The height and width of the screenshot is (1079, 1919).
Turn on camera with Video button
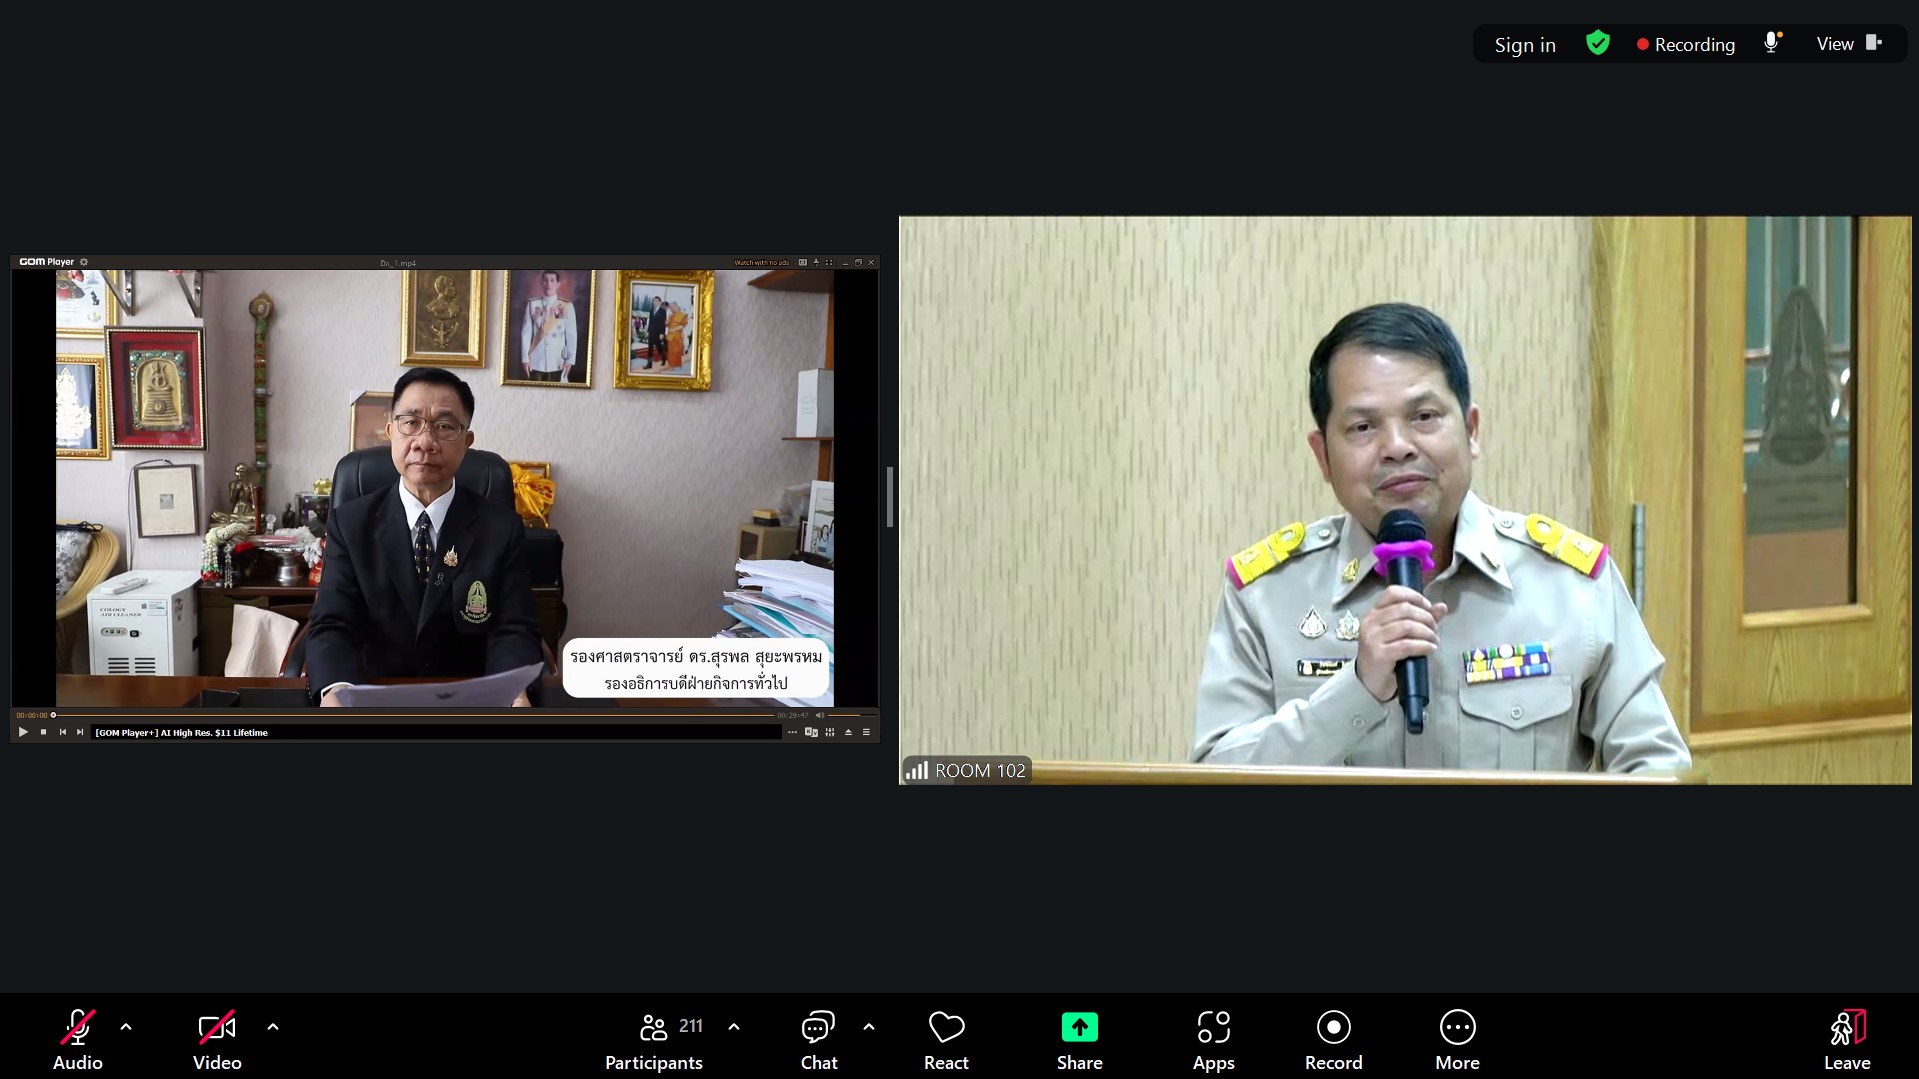coord(217,1040)
